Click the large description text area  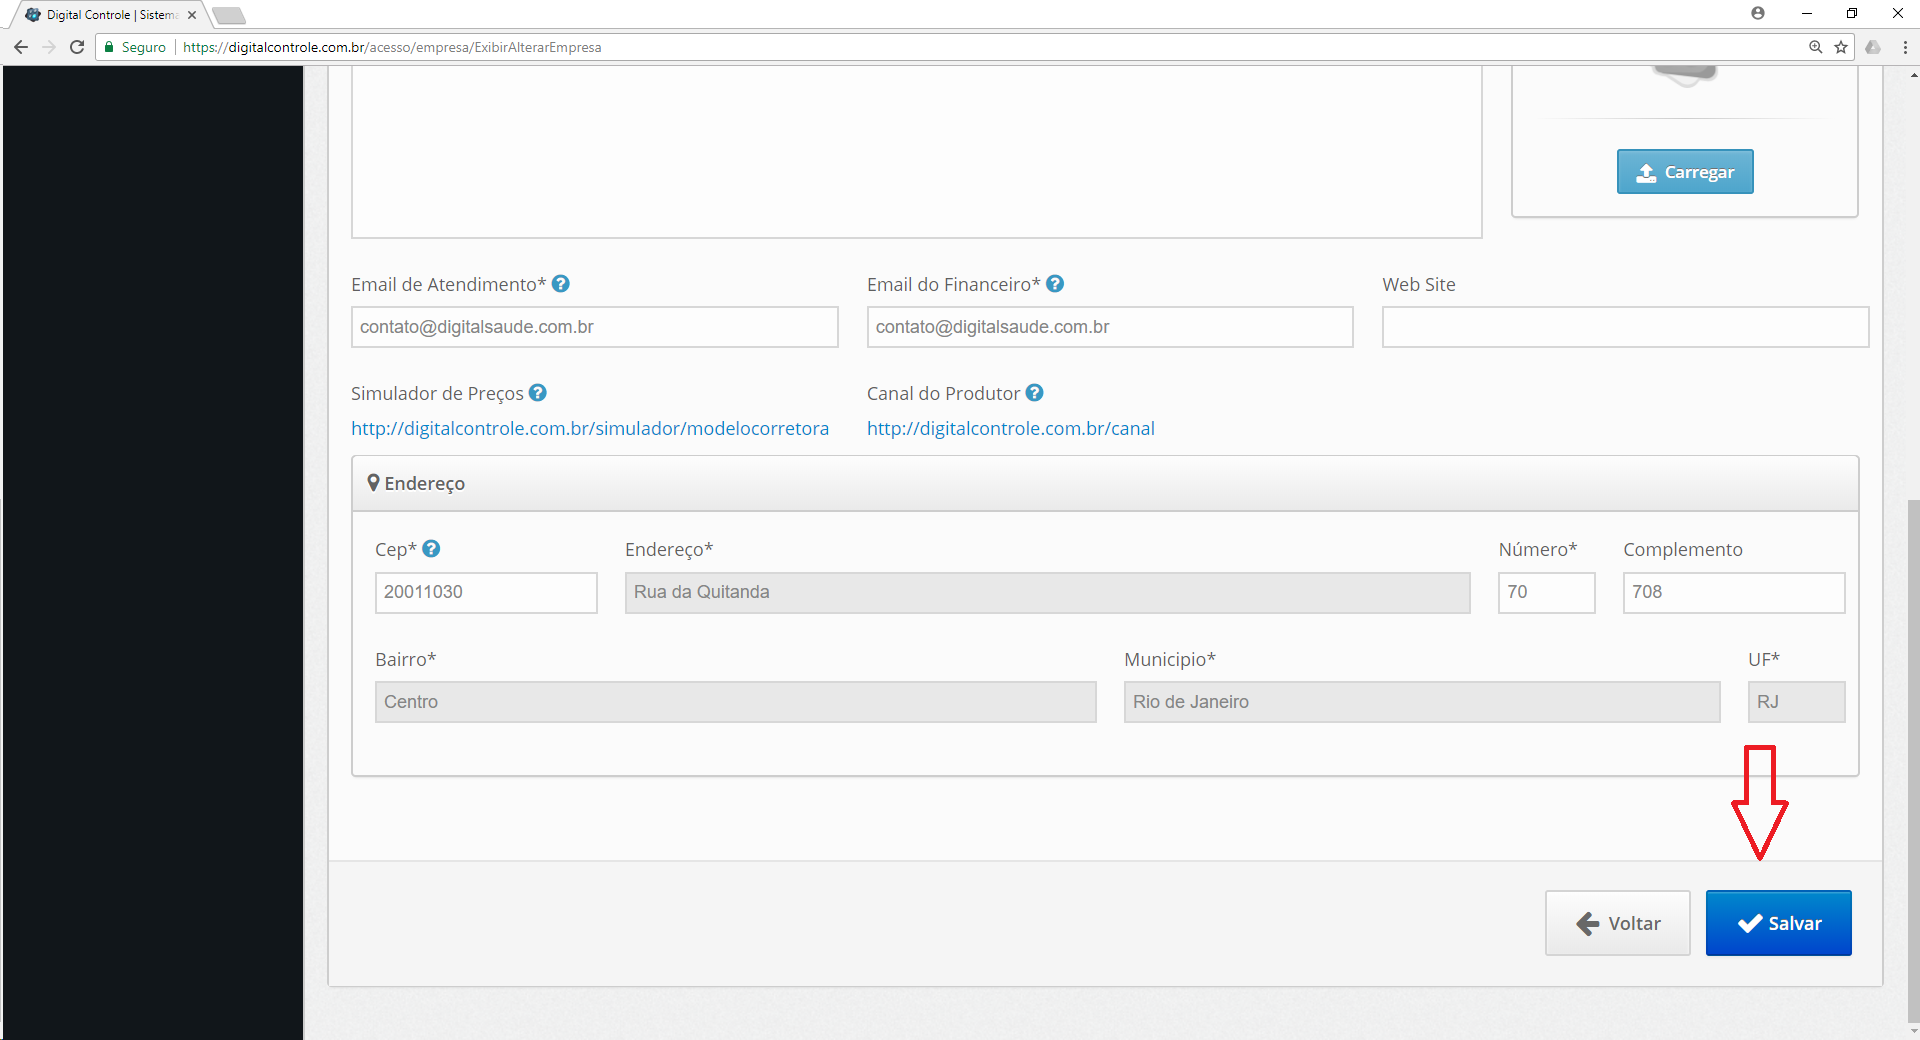tap(916, 152)
